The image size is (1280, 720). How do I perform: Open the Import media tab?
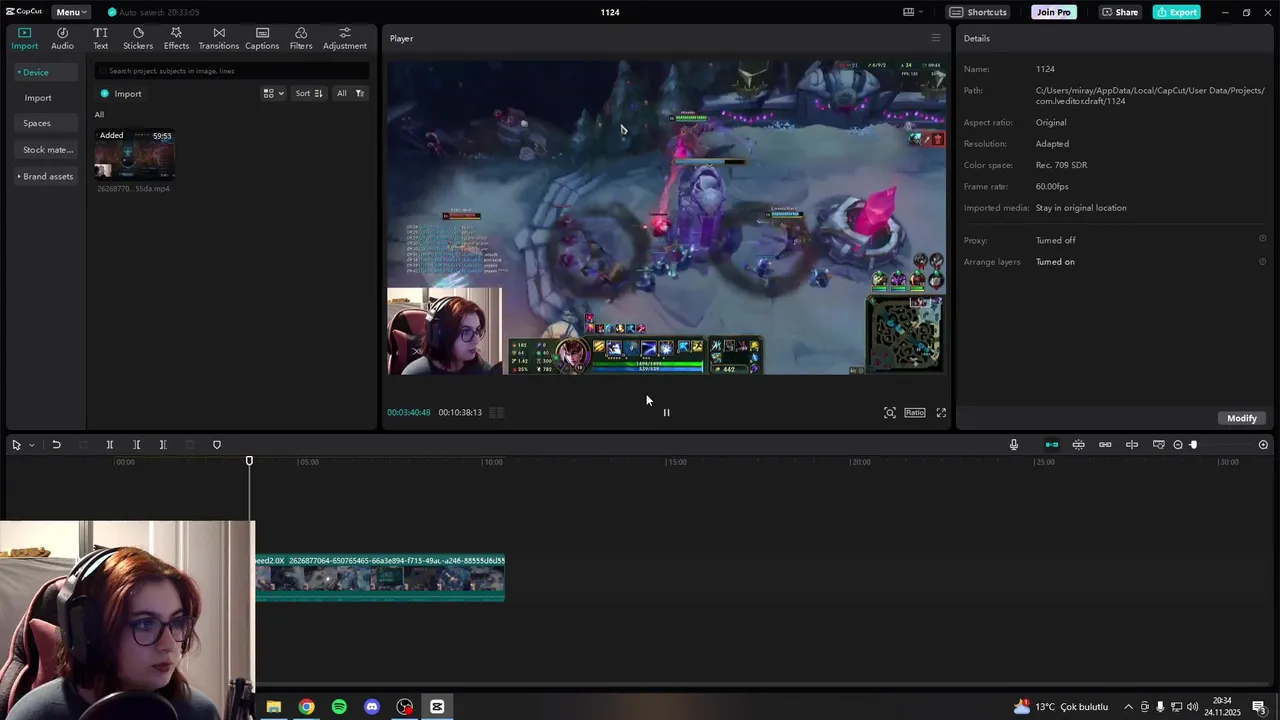[24, 39]
